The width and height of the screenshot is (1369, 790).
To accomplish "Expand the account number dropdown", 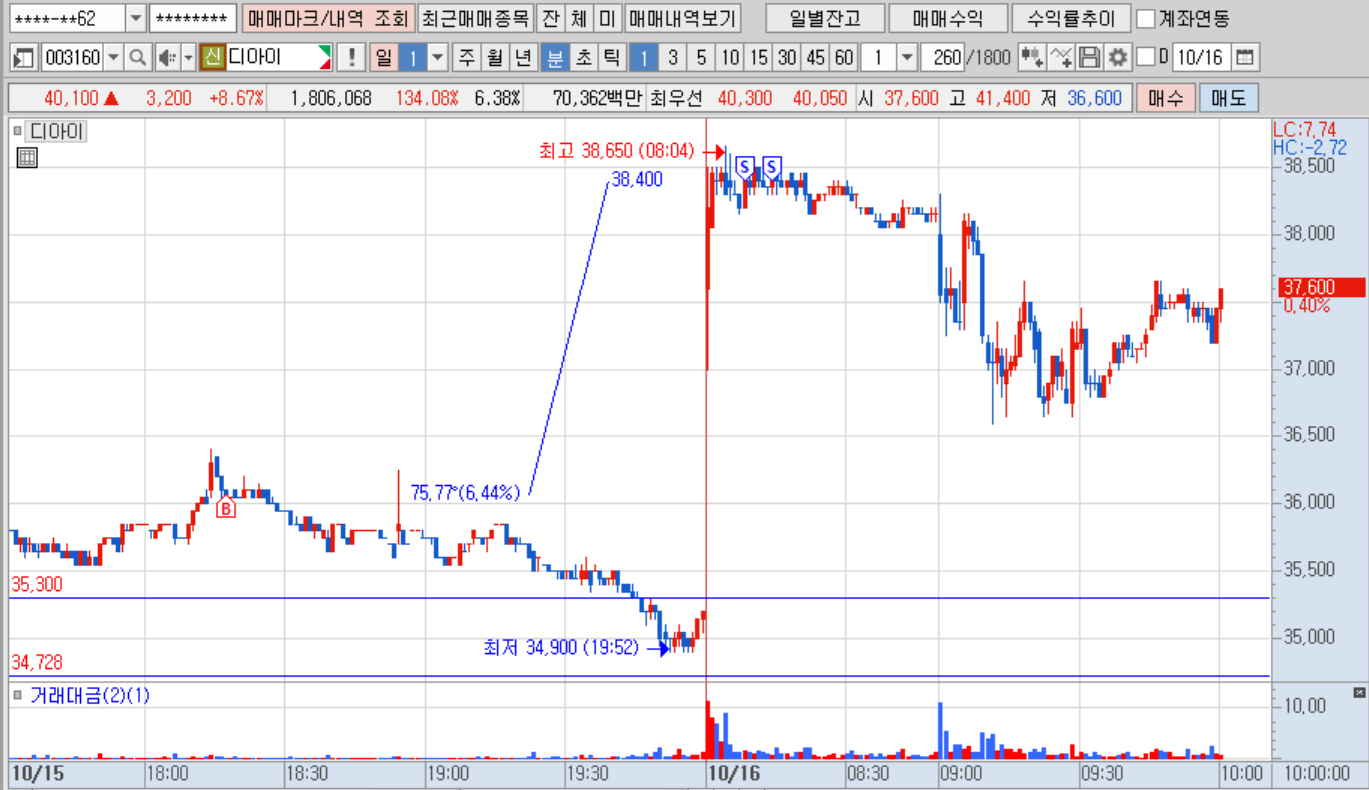I will point(136,18).
